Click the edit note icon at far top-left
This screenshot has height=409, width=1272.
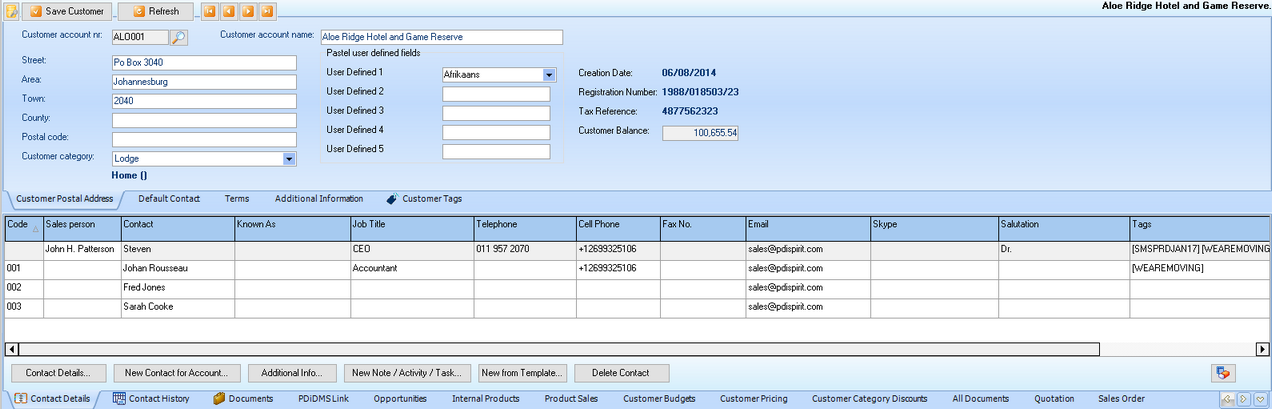[x=10, y=11]
